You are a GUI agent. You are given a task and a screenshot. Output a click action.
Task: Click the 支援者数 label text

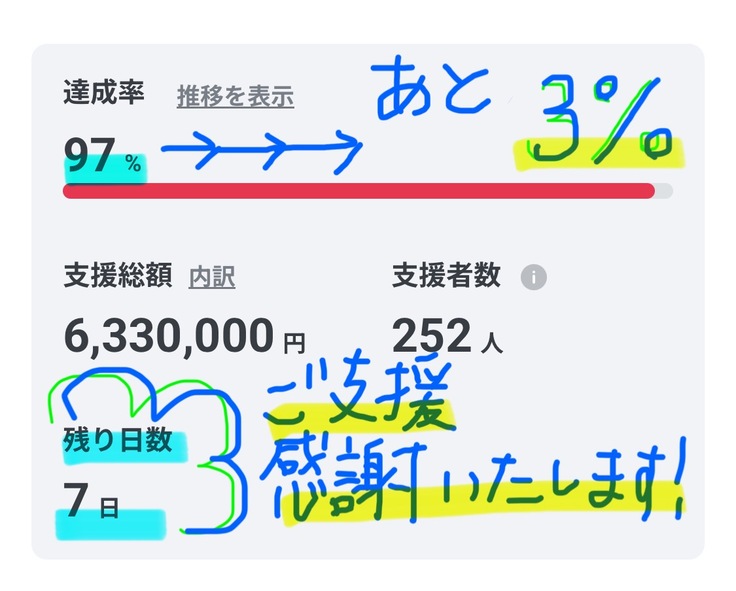point(446,276)
